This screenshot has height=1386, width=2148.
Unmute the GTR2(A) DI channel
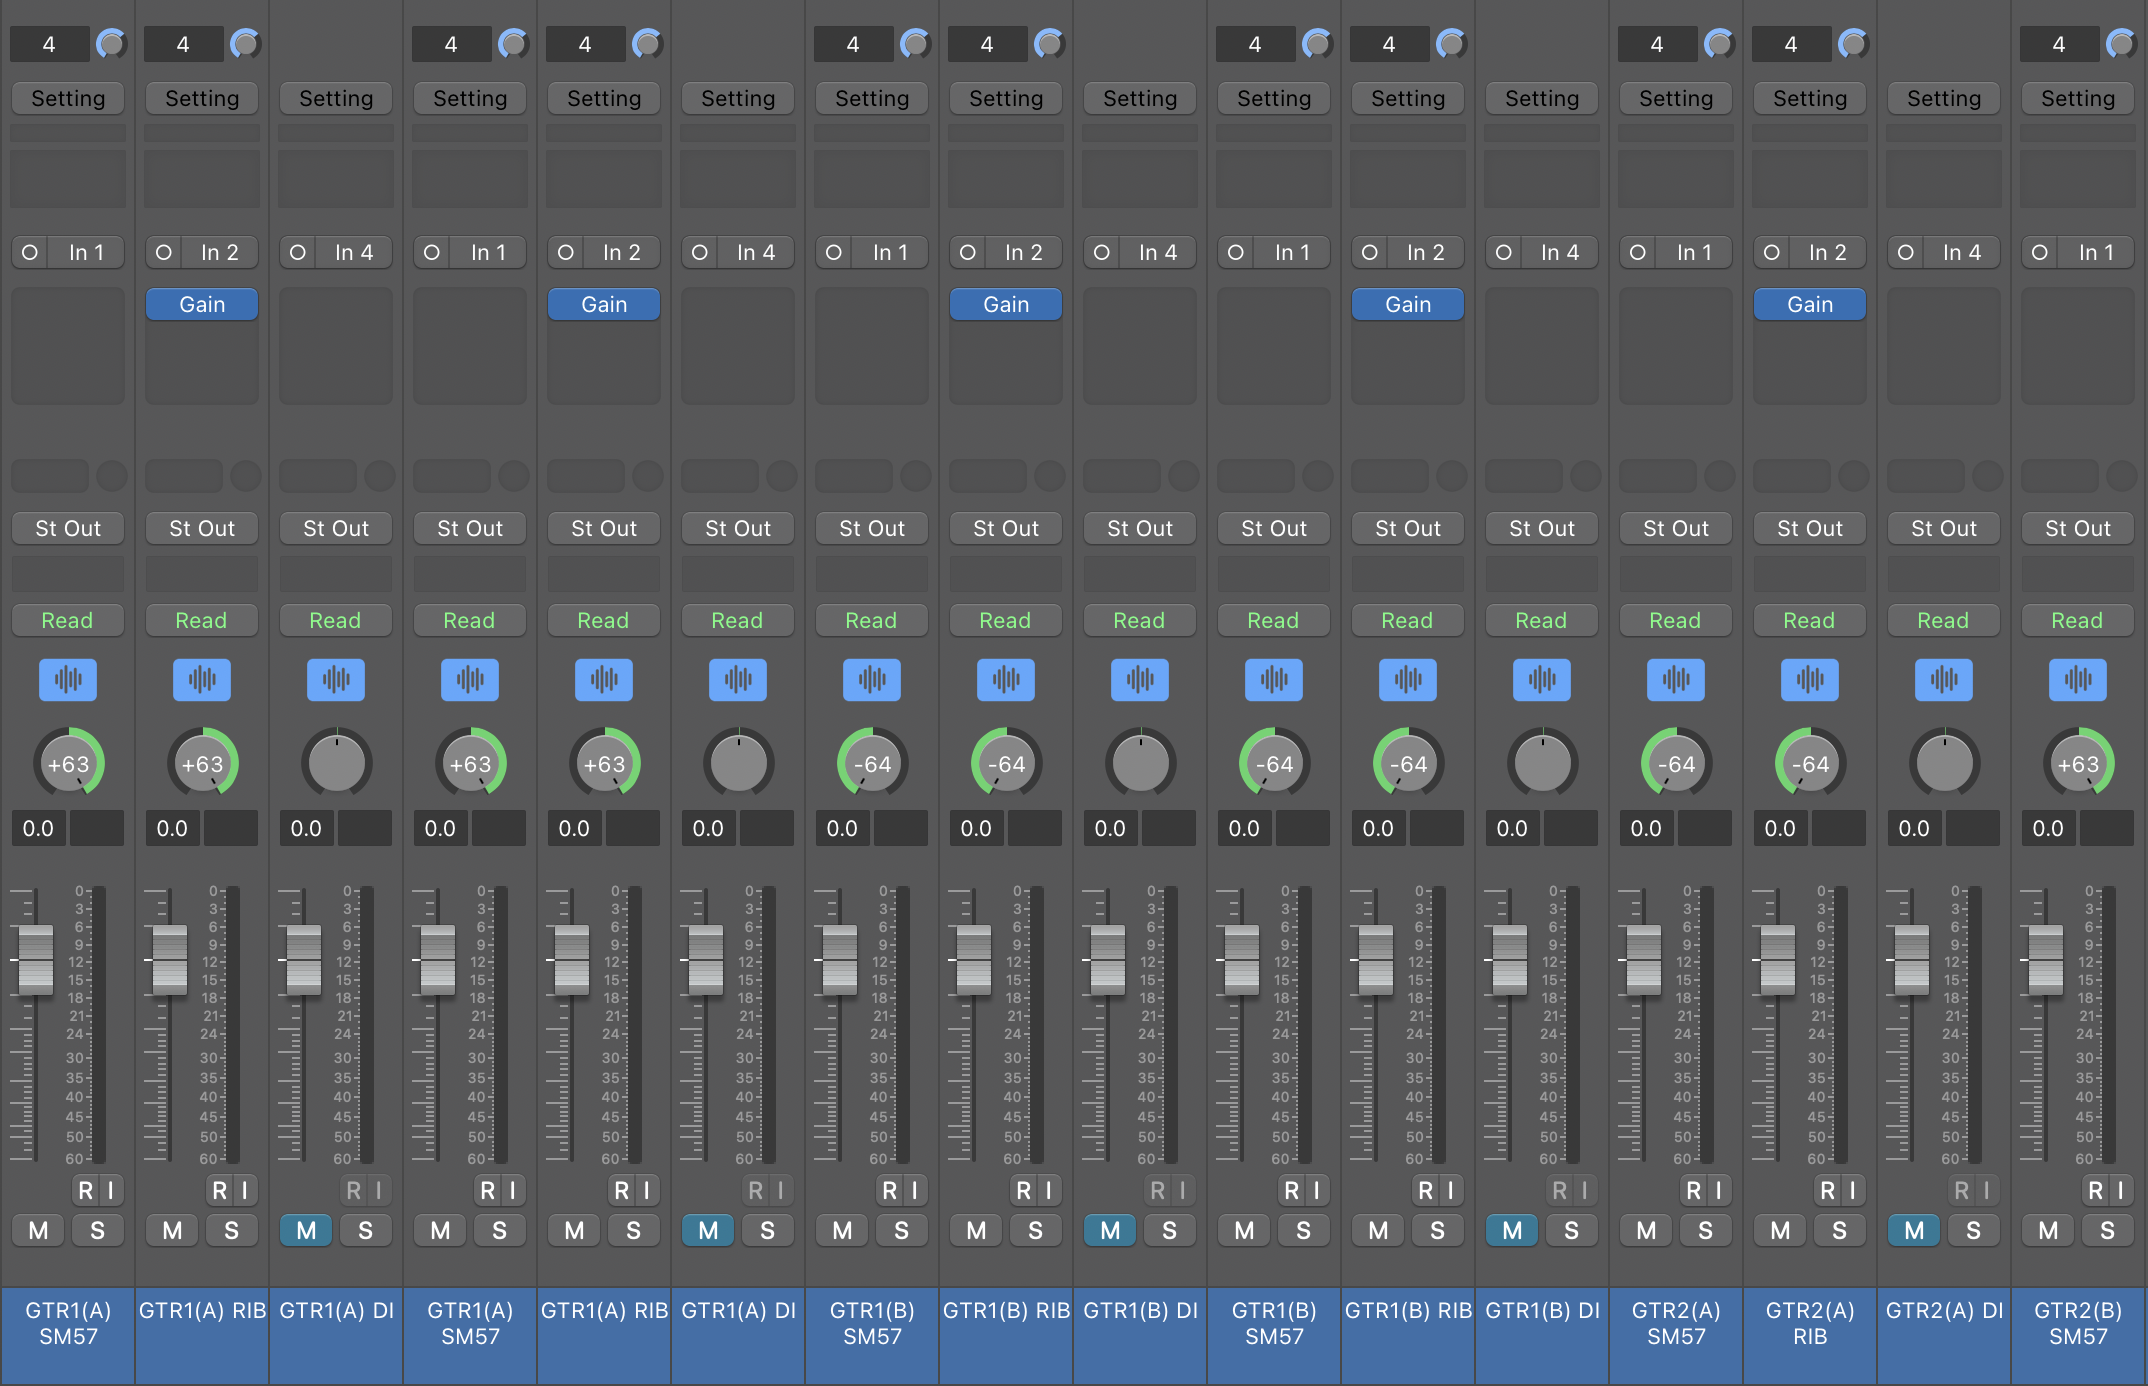pyautogui.click(x=1914, y=1231)
